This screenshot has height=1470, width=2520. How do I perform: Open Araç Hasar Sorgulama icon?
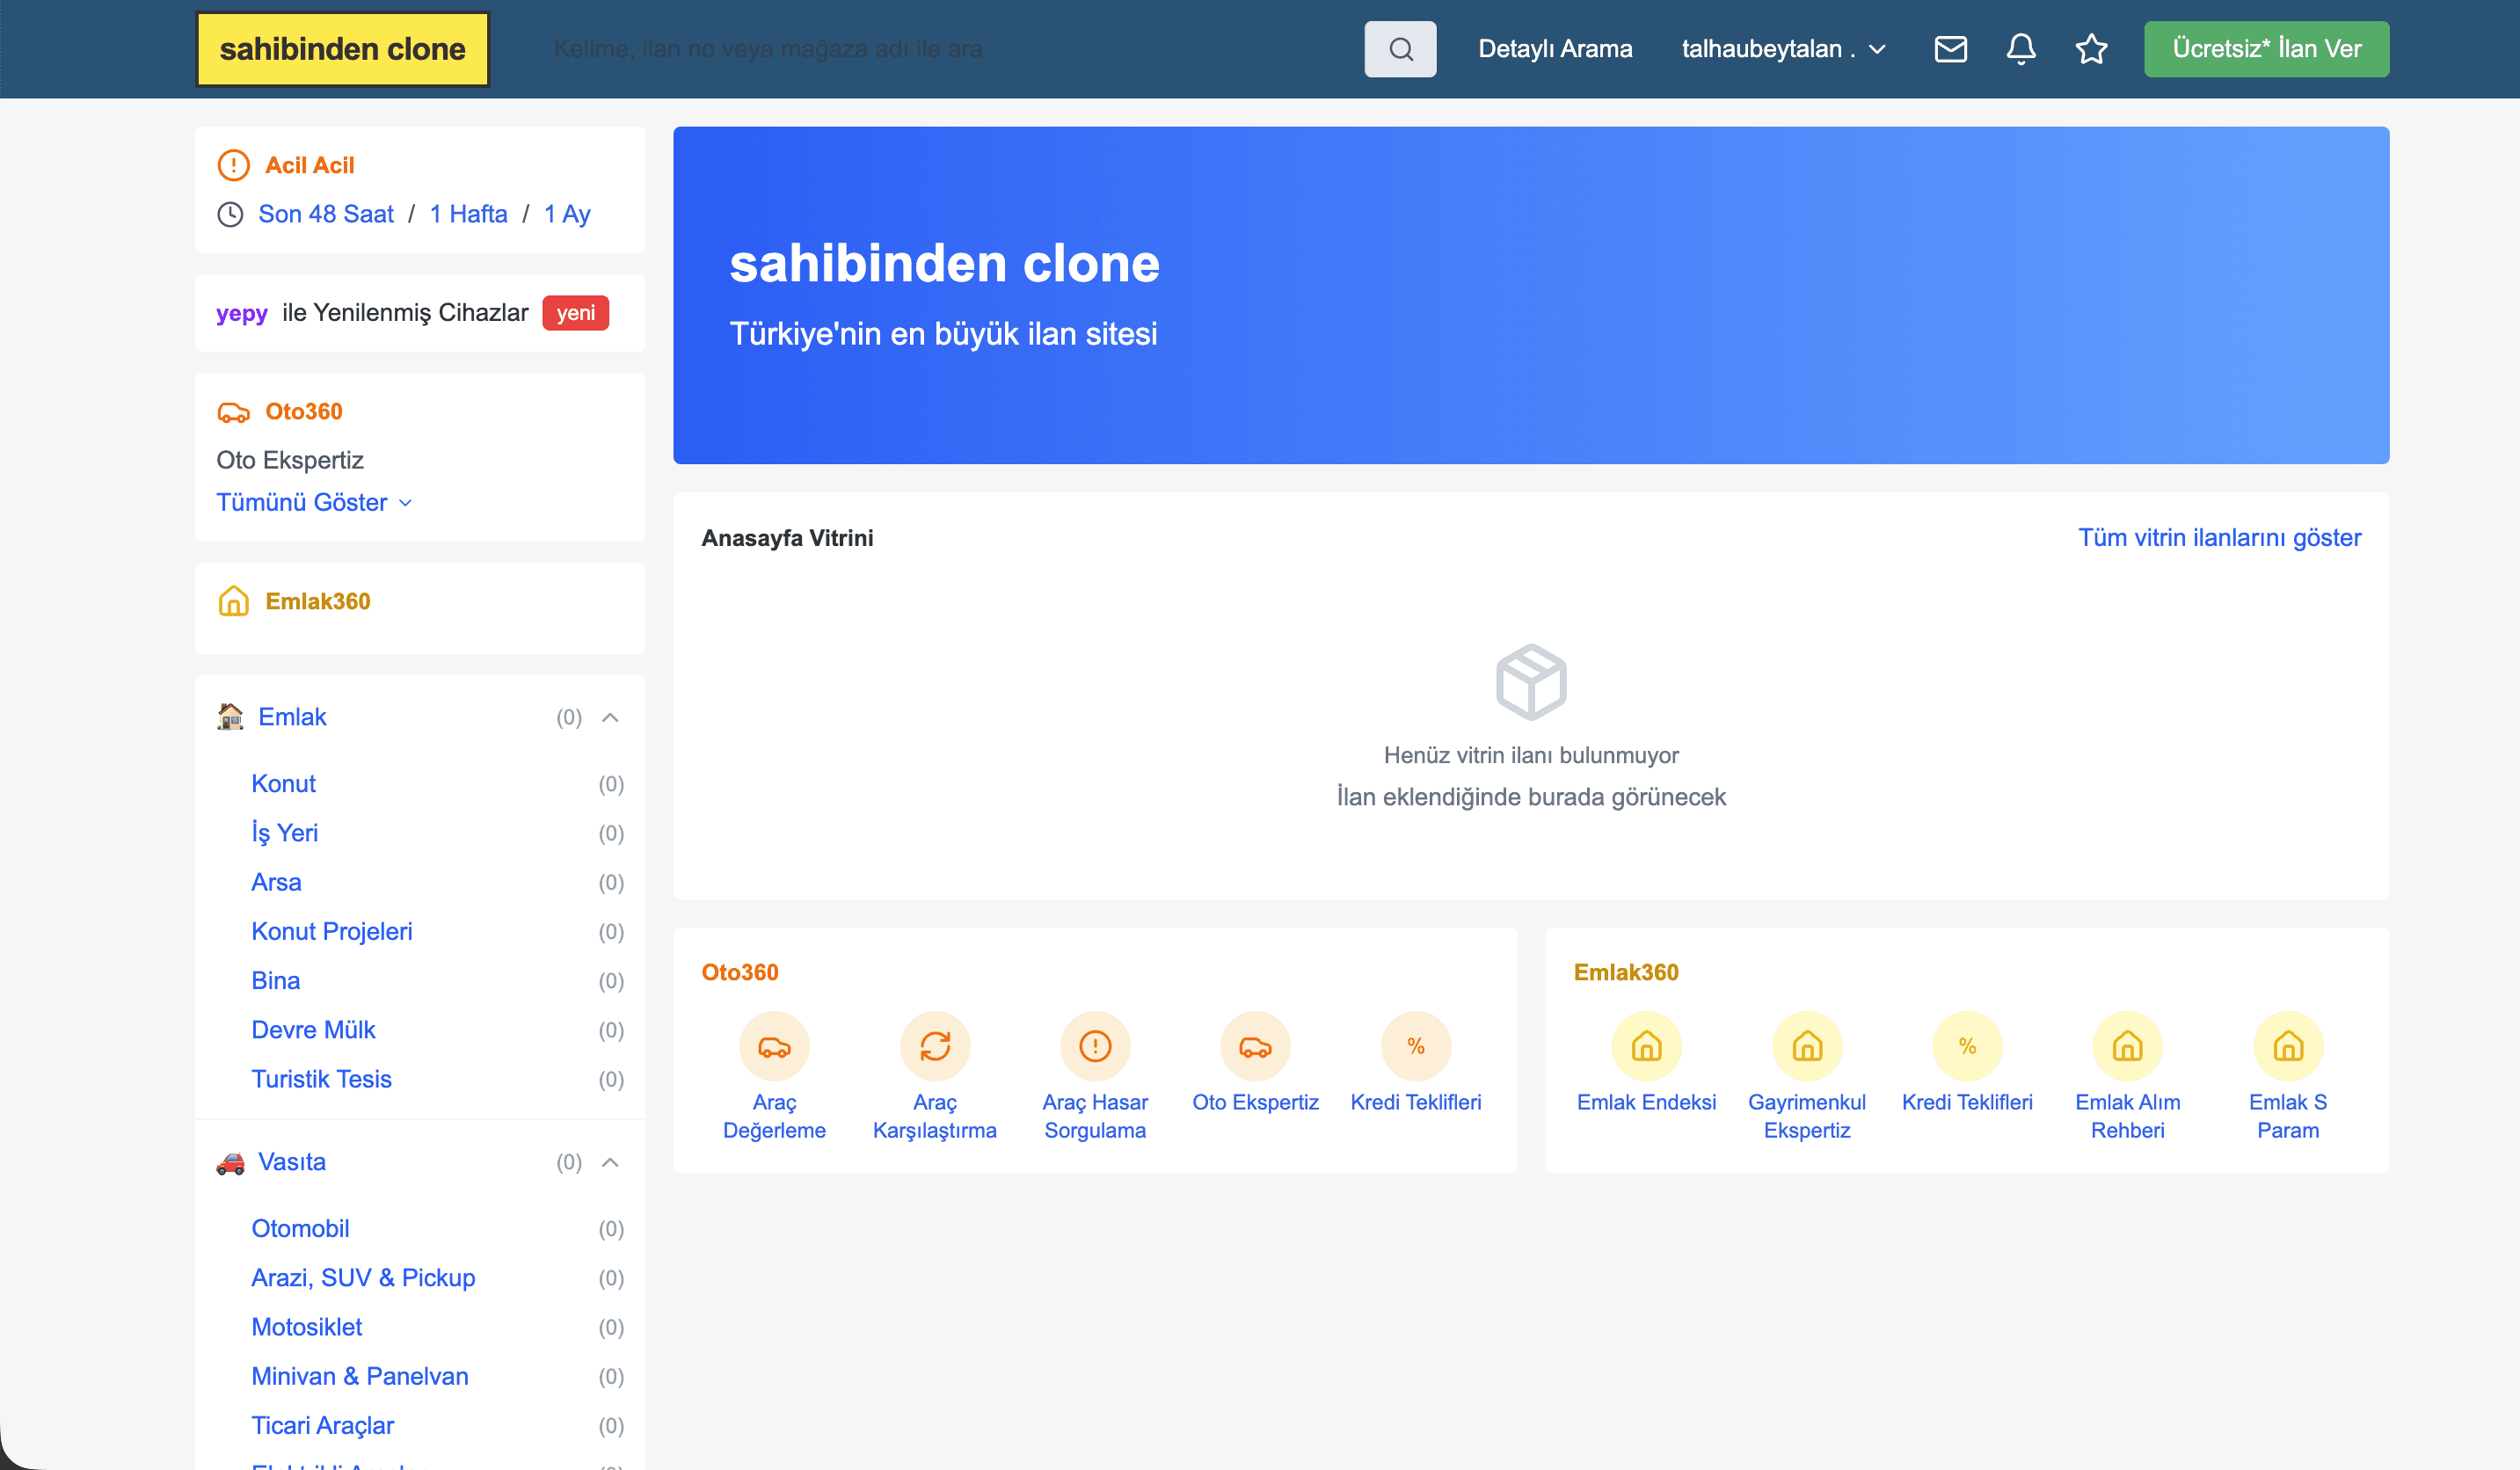(x=1095, y=1046)
